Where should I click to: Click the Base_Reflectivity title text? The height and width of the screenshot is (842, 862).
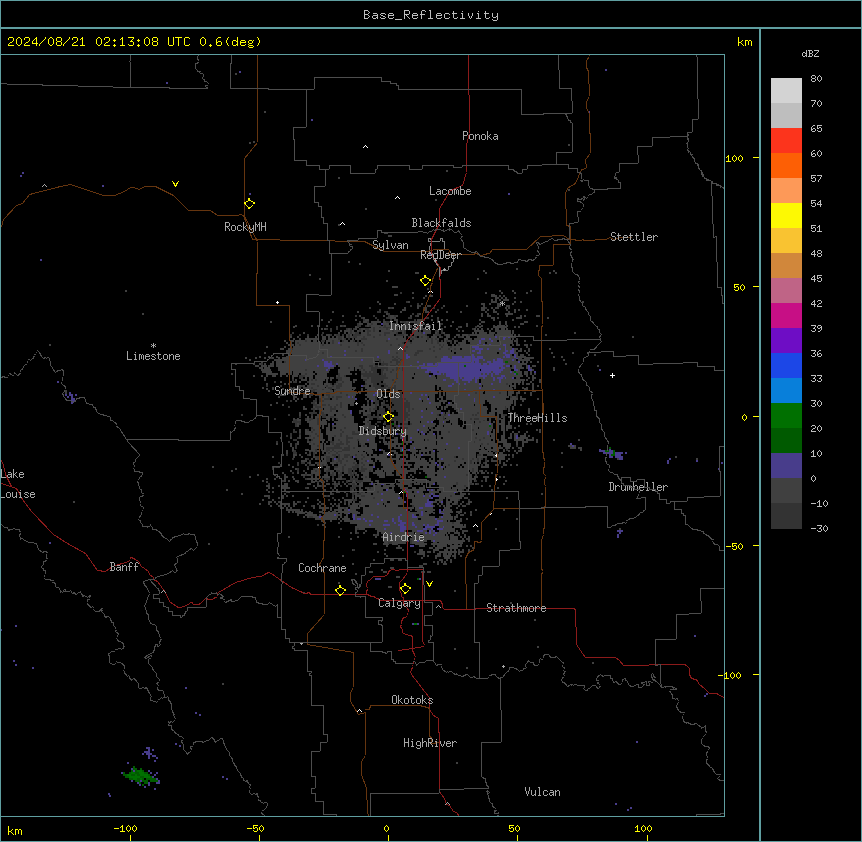click(431, 15)
